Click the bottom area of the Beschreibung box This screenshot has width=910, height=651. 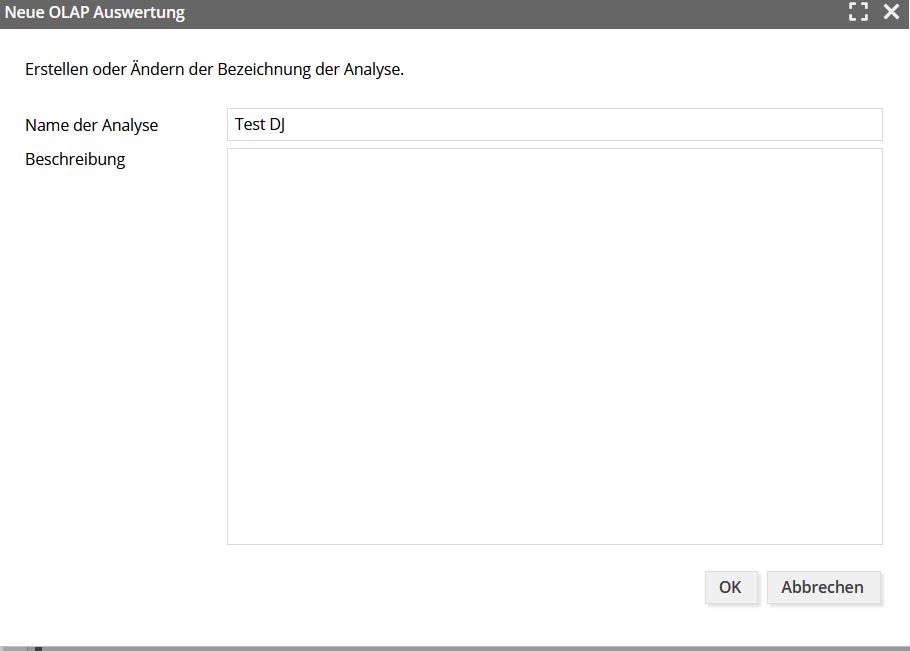click(555, 522)
